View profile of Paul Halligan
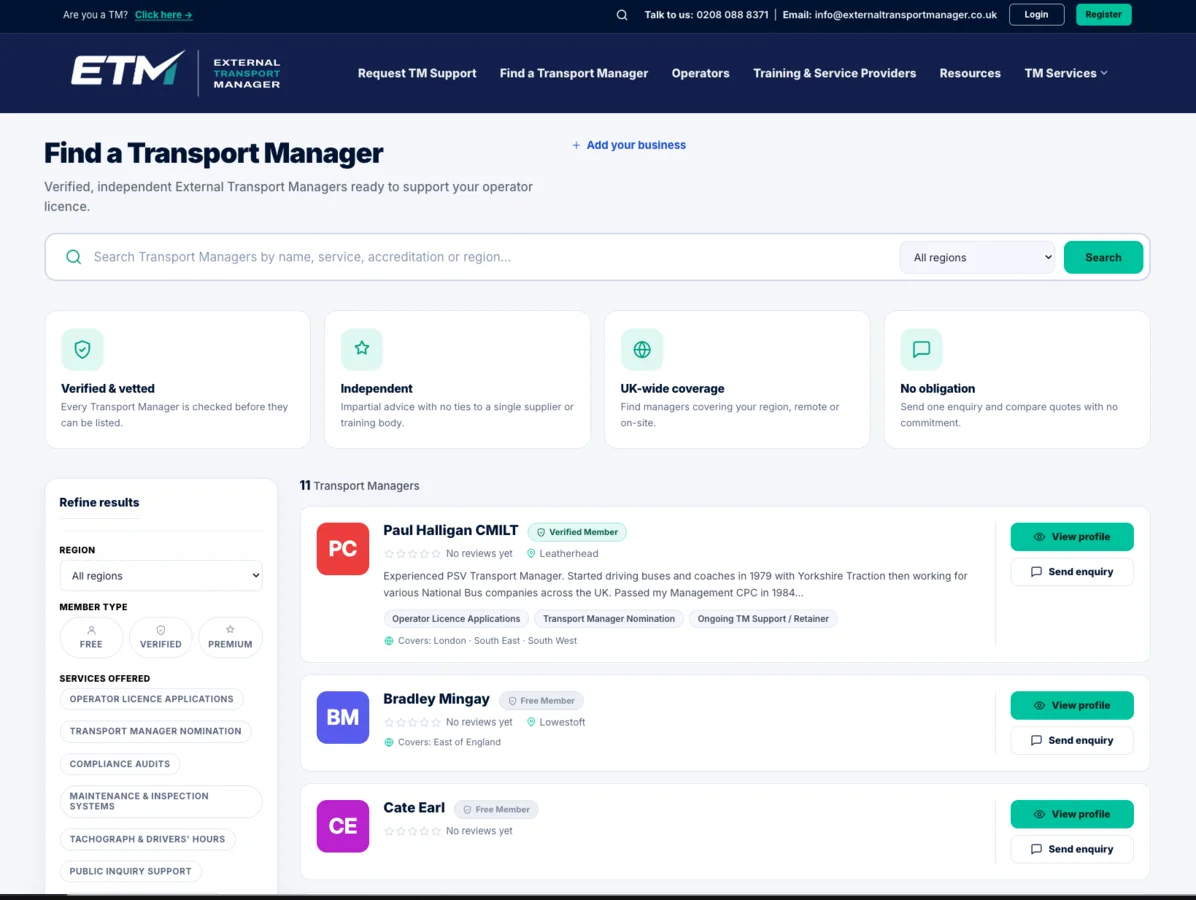The height and width of the screenshot is (900, 1196). (x=1072, y=537)
